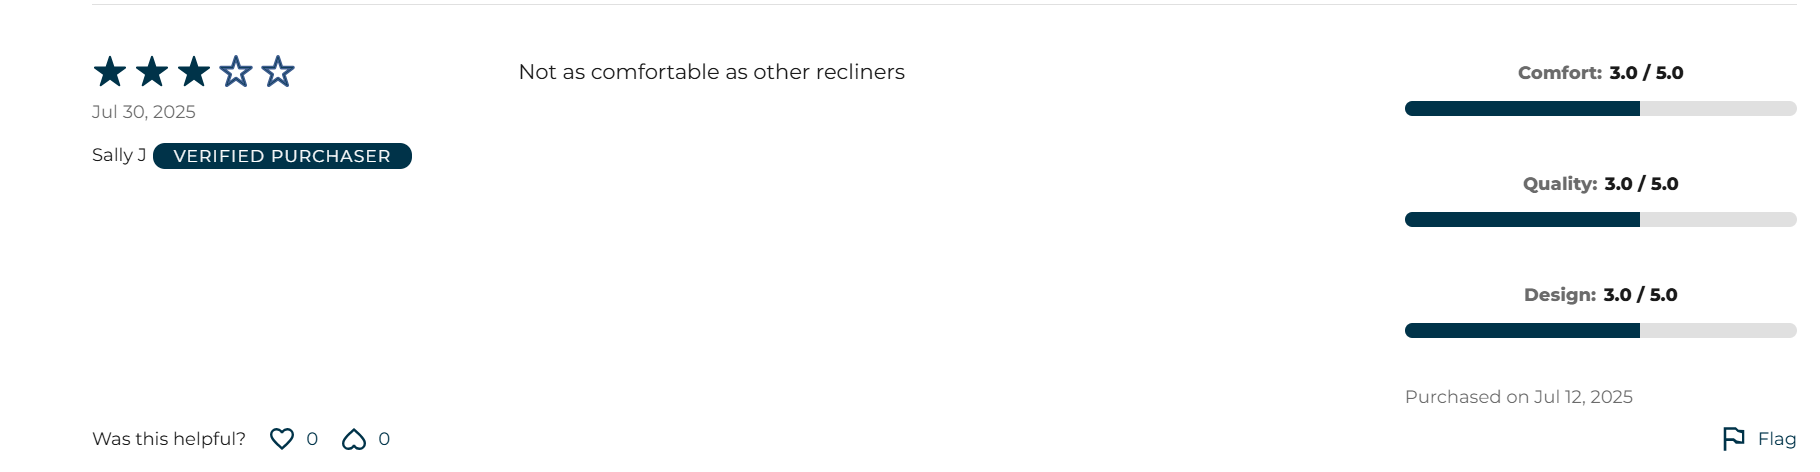The image size is (1820, 472).
Task: Click the VERIFIED PURCHASER badge
Action: coord(282,156)
